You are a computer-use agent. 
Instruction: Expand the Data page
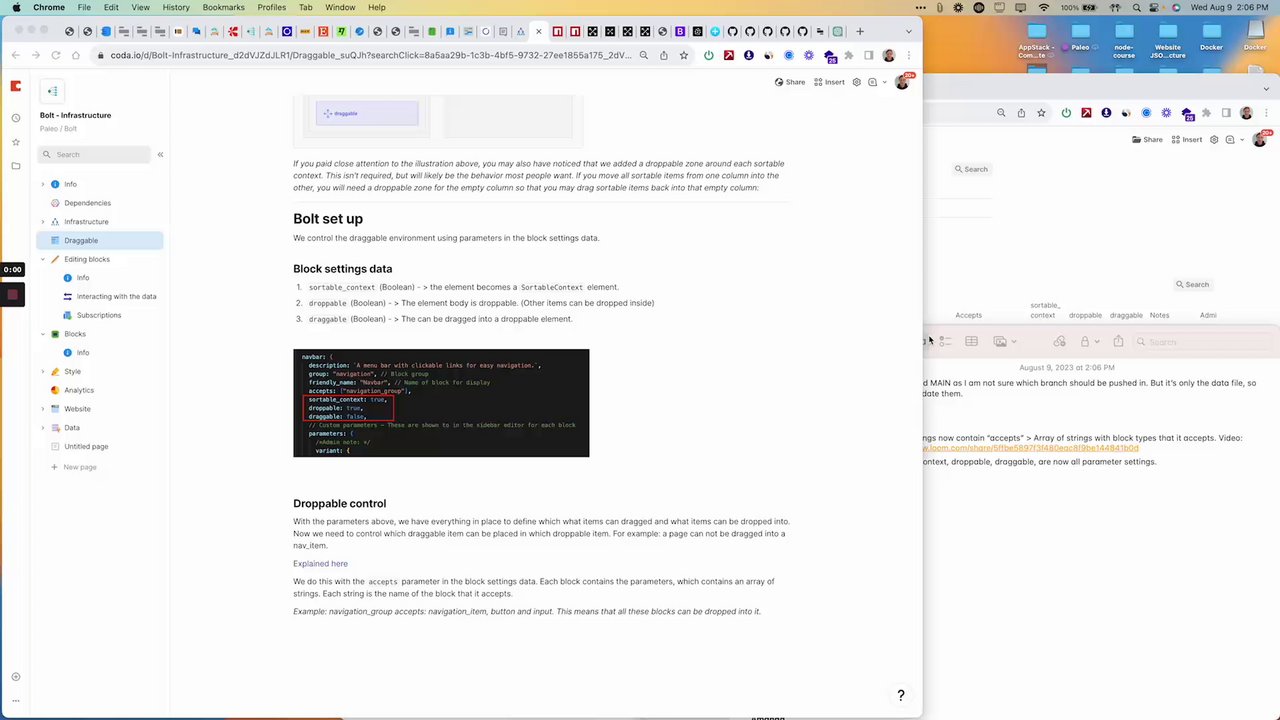43,428
